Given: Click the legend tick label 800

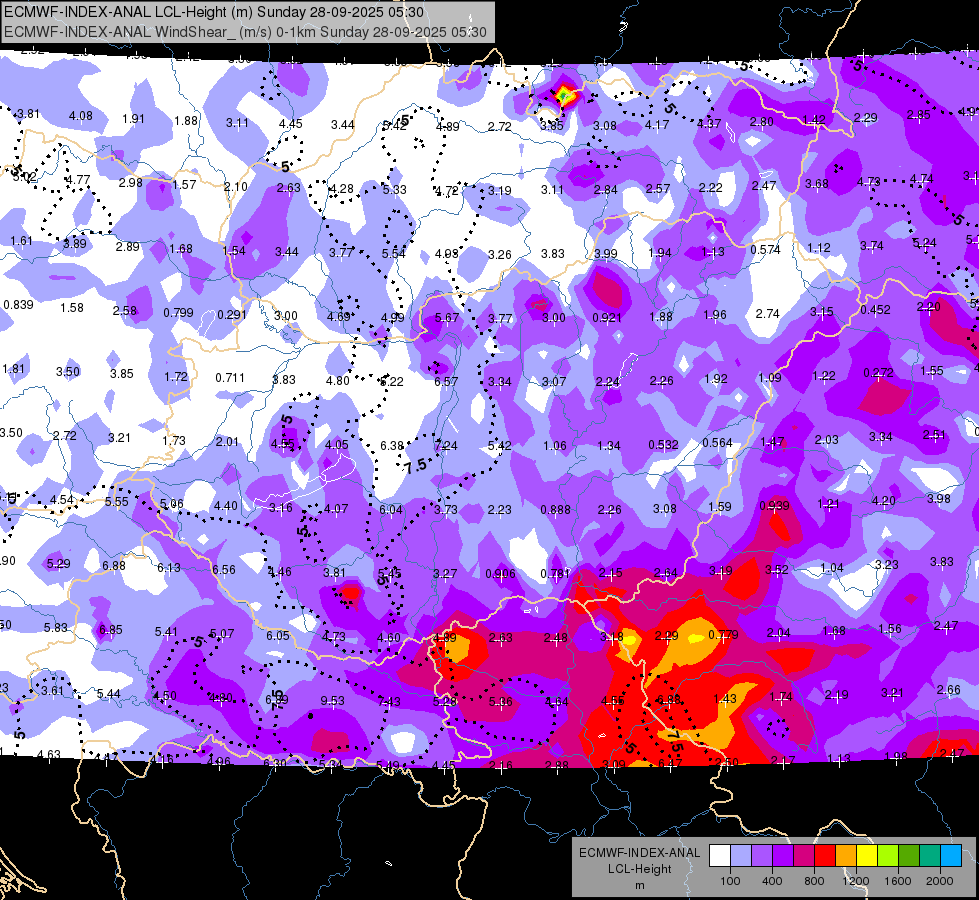Looking at the screenshot, I should tap(814, 881).
